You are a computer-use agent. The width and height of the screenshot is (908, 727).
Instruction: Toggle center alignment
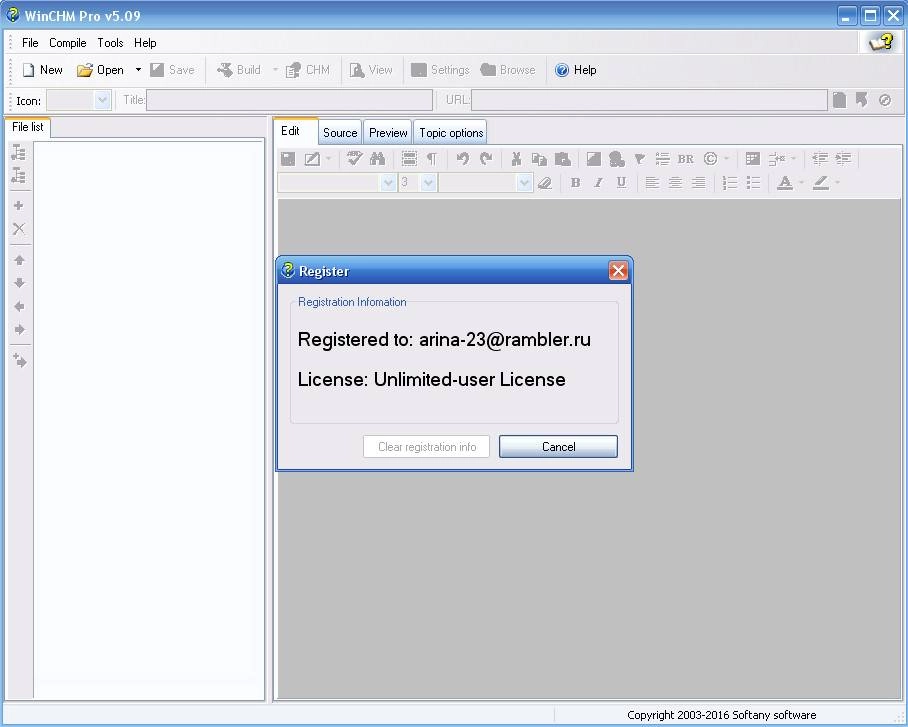point(675,183)
